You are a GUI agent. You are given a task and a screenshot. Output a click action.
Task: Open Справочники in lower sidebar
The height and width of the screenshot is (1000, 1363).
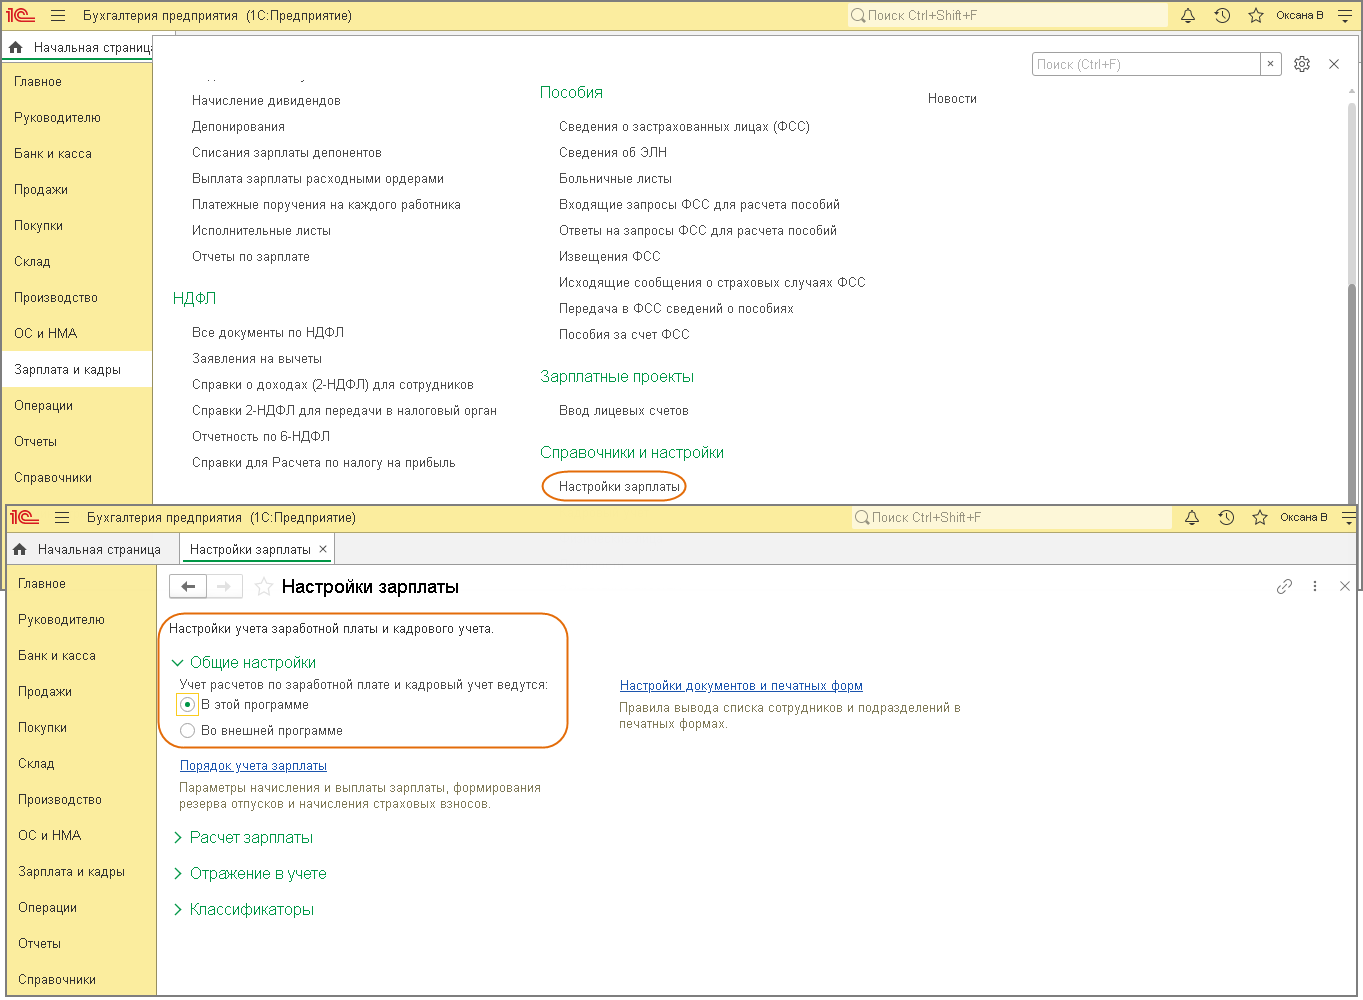pos(81,980)
